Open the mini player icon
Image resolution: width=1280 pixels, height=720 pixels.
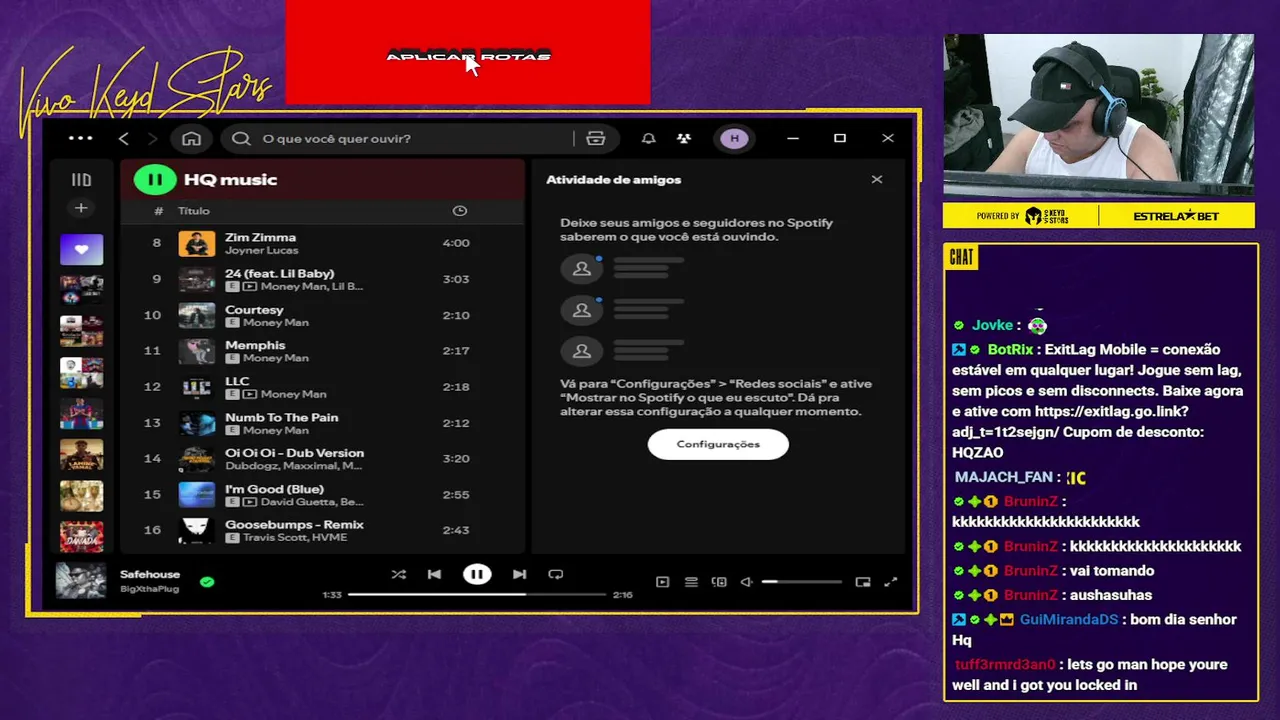(x=863, y=582)
